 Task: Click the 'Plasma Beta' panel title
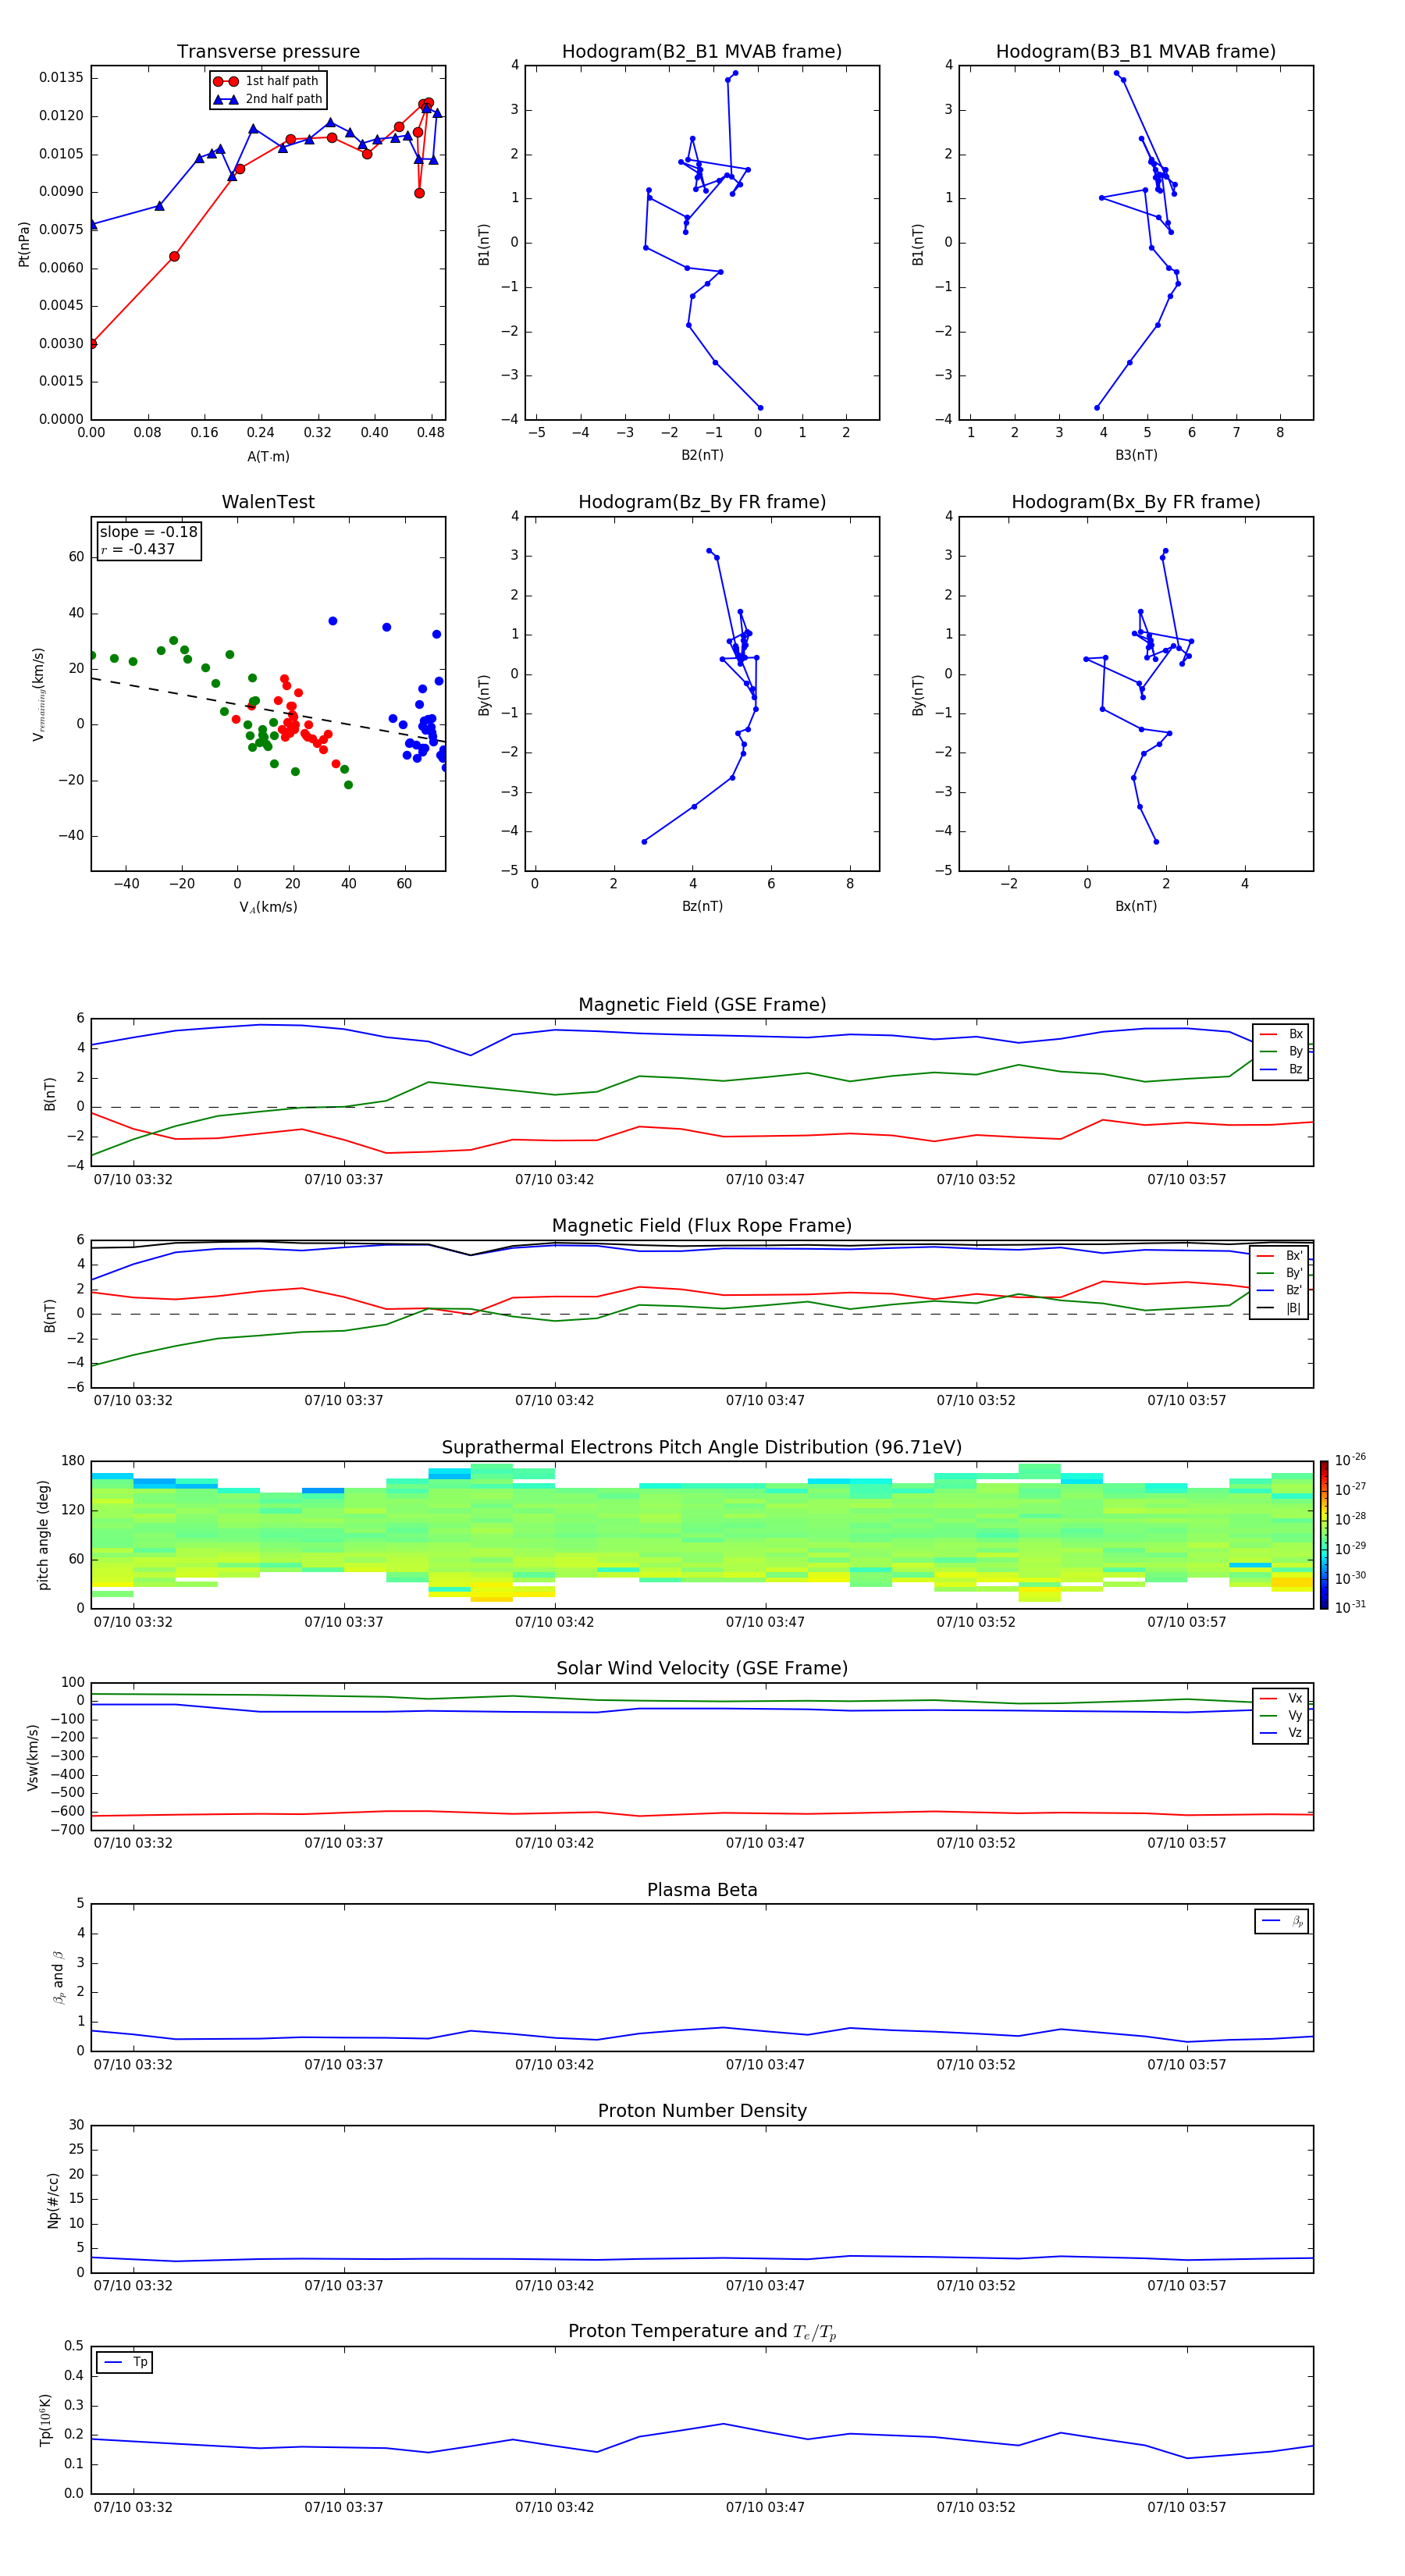click(x=702, y=1890)
